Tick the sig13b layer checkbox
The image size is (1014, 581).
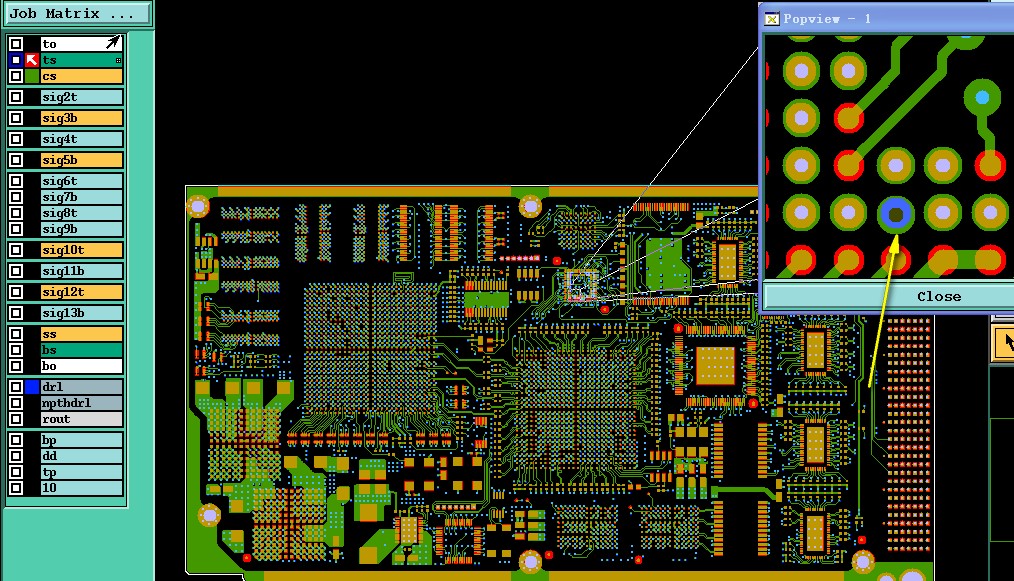16,313
